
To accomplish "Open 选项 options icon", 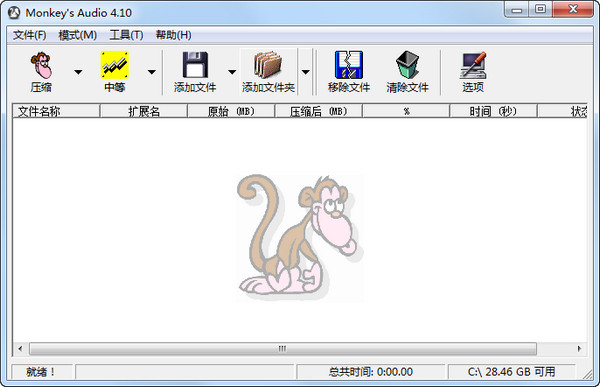I will (x=473, y=65).
